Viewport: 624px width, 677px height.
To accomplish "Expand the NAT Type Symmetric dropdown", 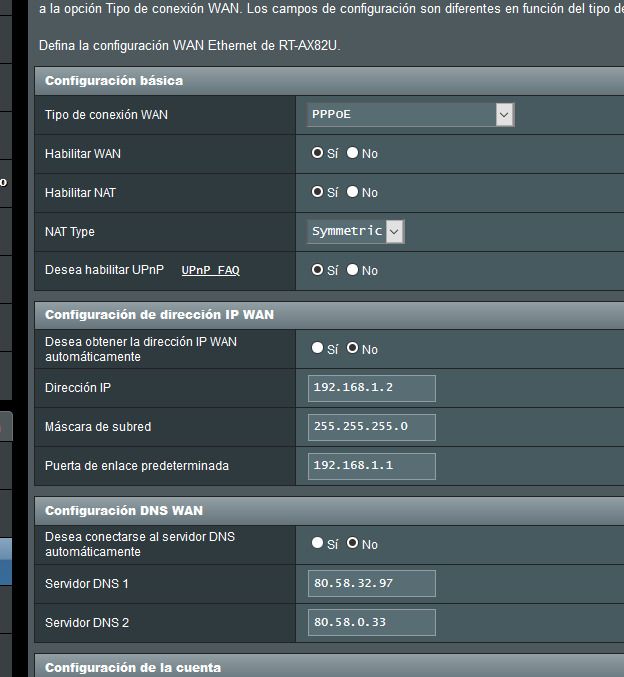I will point(356,232).
